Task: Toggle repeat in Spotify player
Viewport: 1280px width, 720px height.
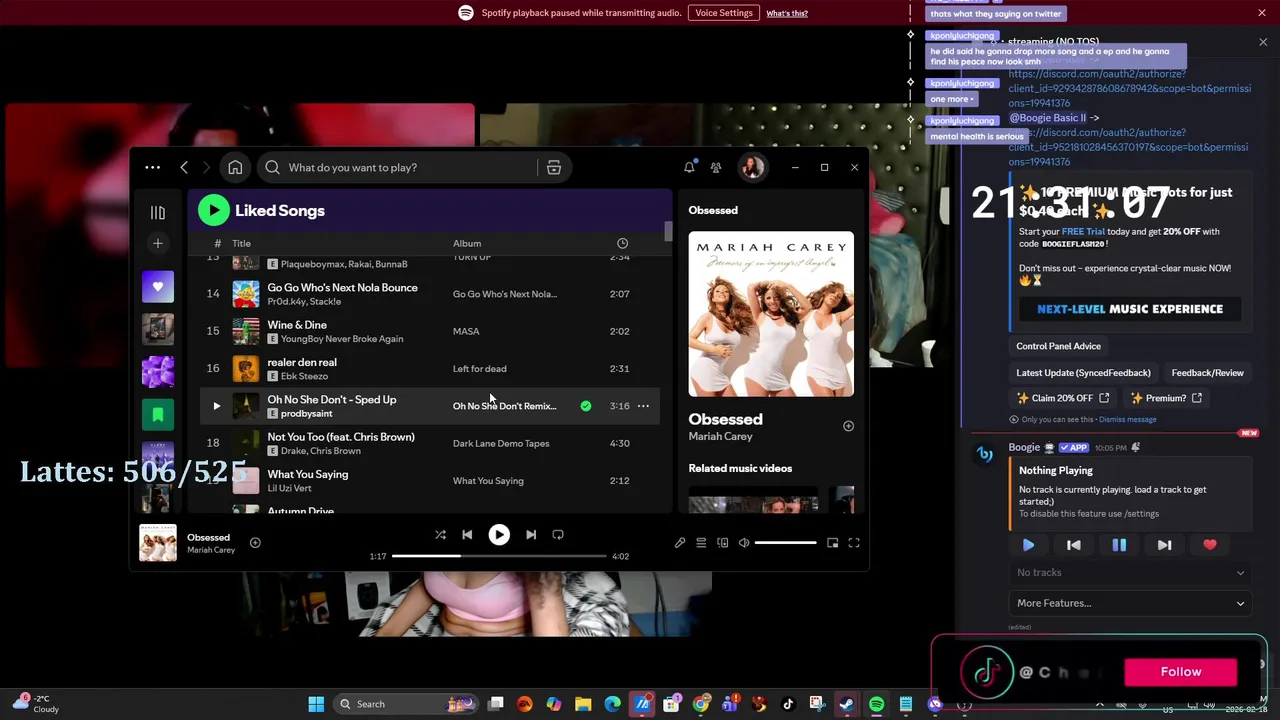Action: click(558, 535)
